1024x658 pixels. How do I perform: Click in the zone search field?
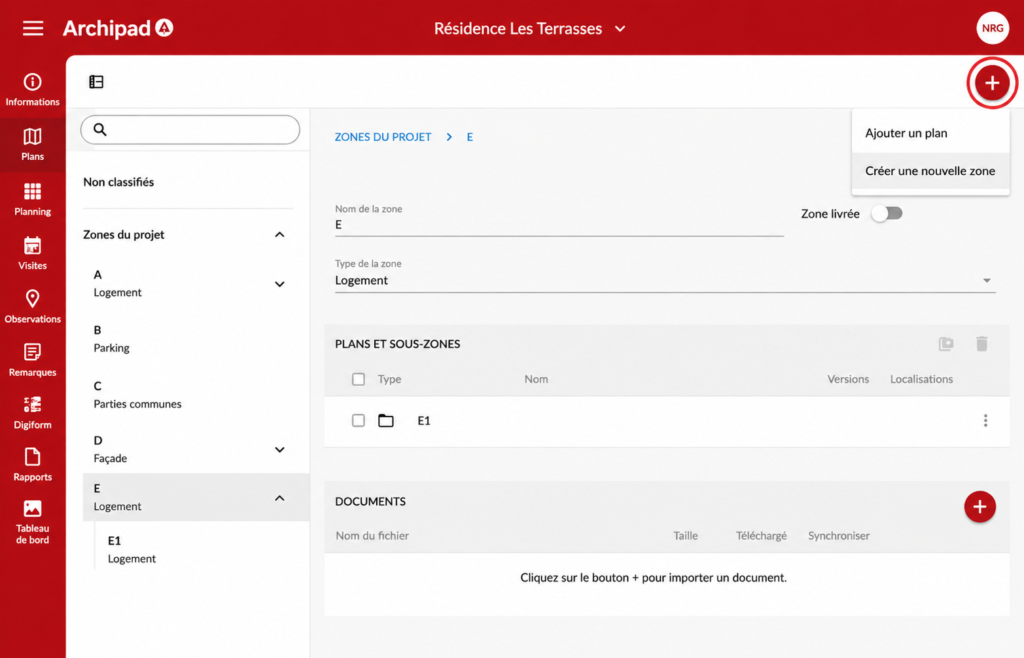[x=190, y=130]
